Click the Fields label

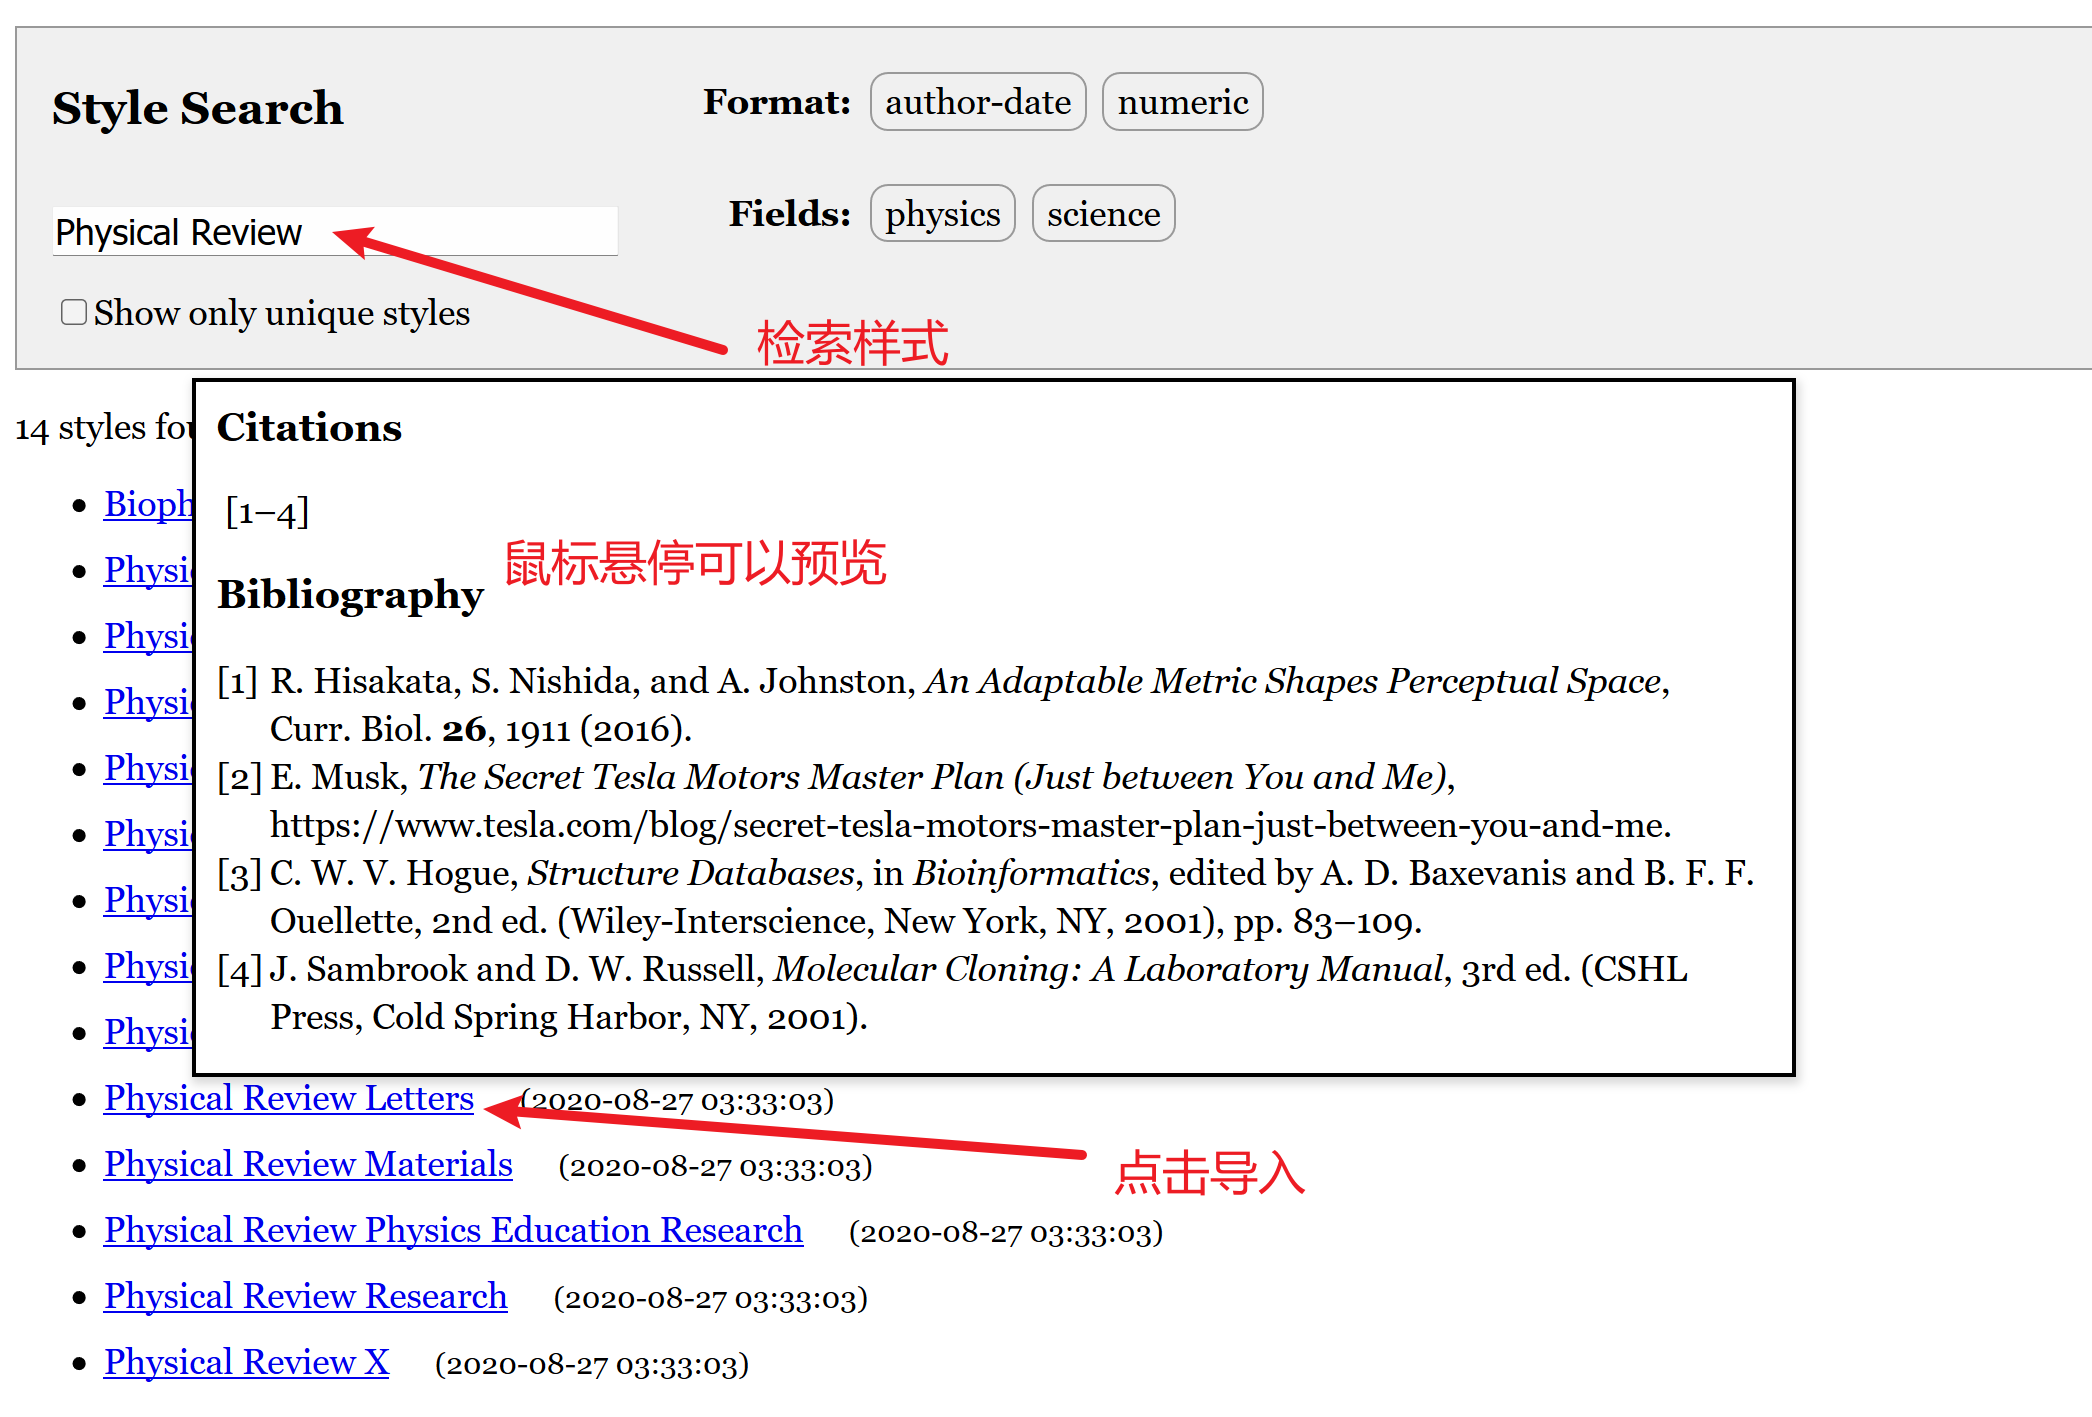click(789, 214)
